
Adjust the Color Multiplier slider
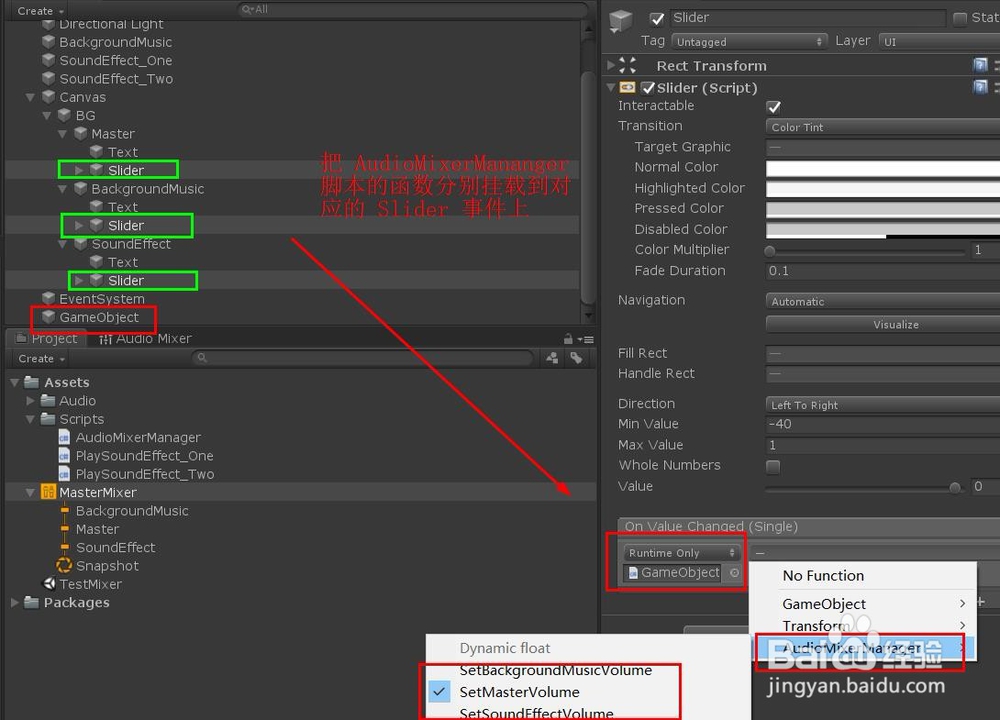point(866,251)
